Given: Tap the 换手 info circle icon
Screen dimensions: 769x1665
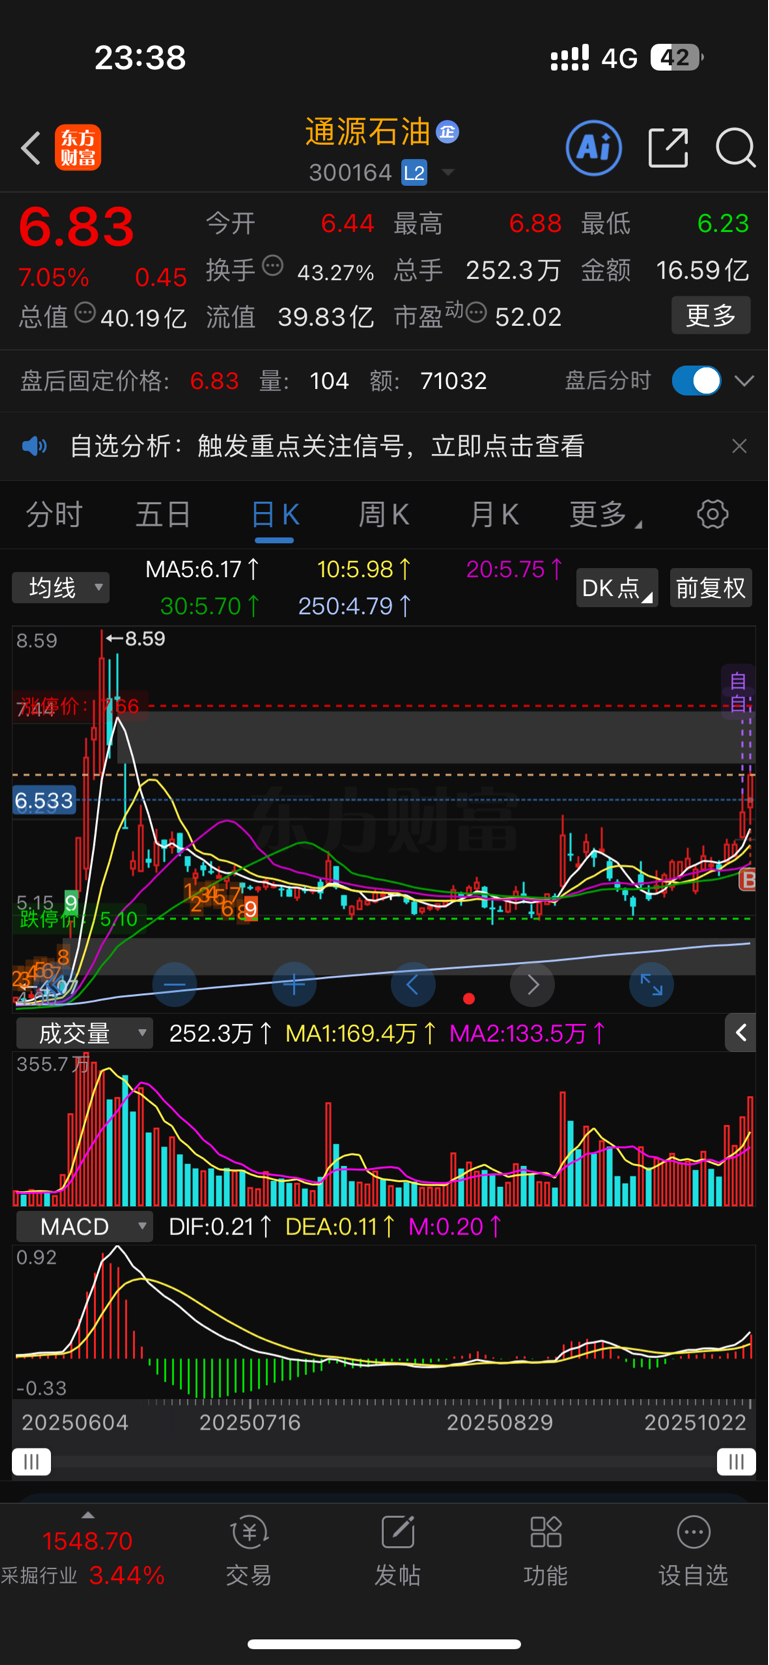Looking at the screenshot, I should pos(273,266).
